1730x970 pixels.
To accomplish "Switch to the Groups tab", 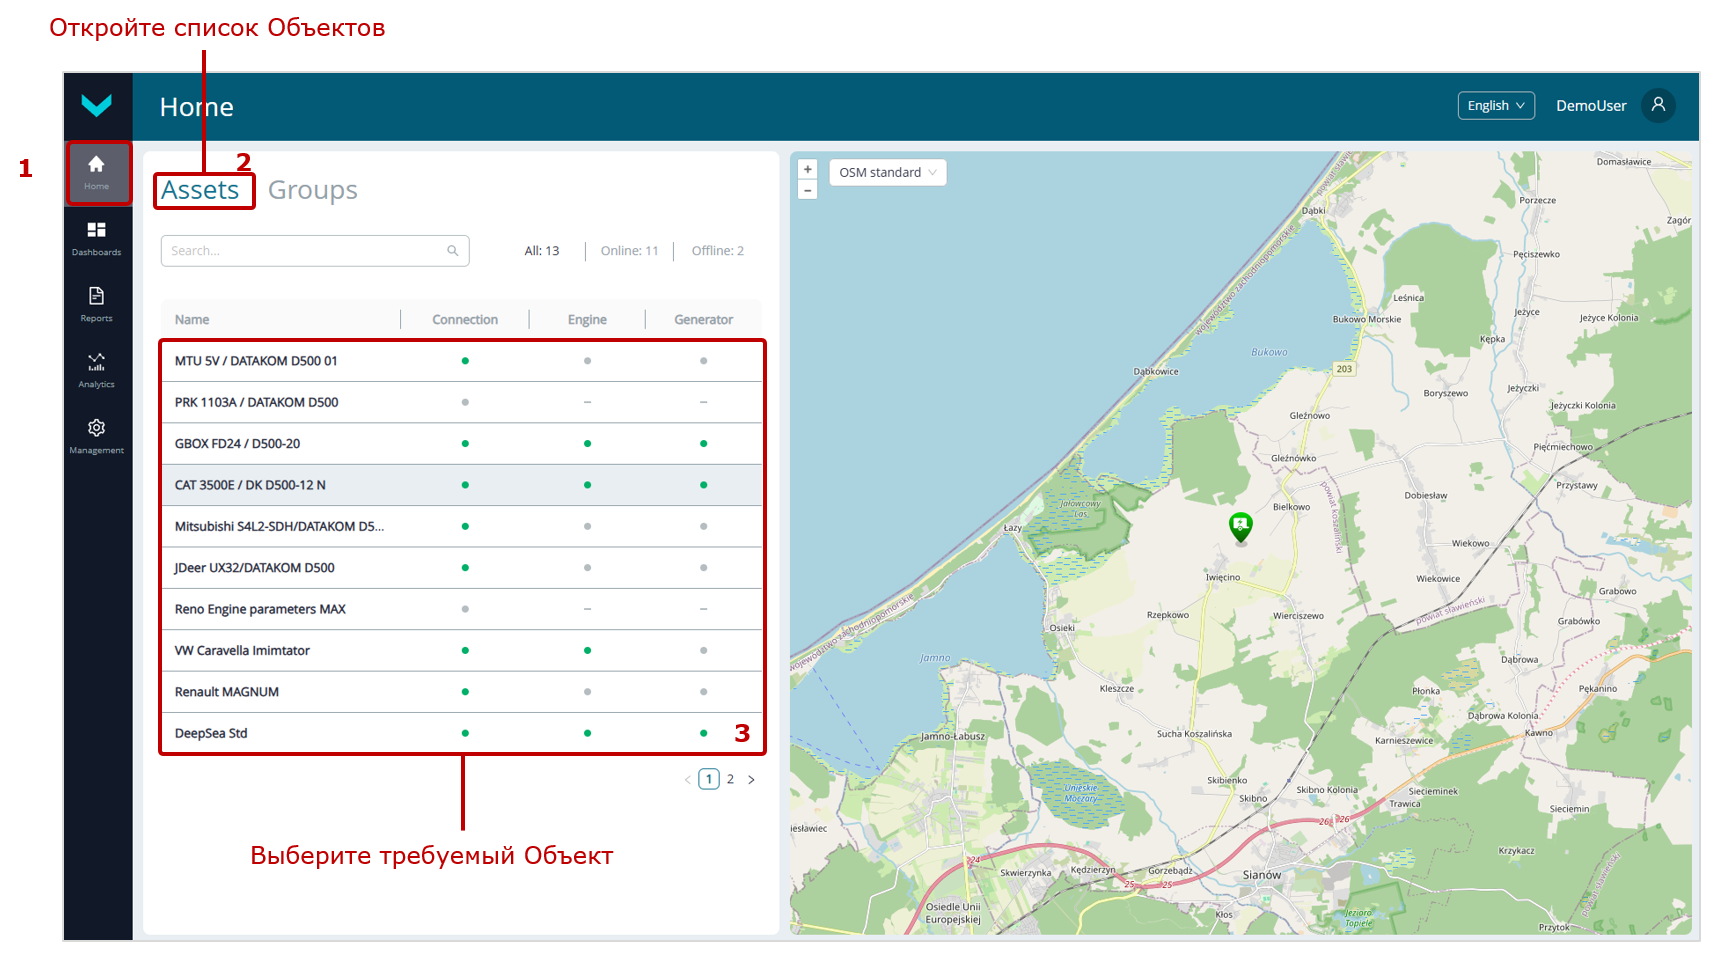I will click(312, 190).
